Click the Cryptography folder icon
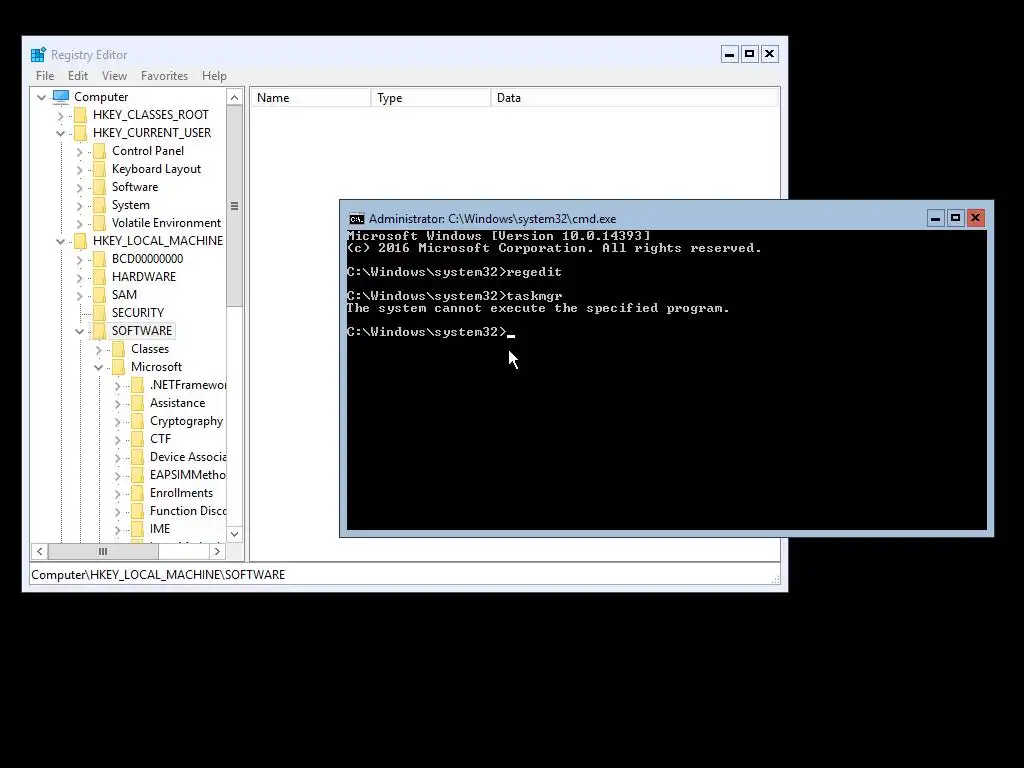1024x768 pixels. point(137,421)
